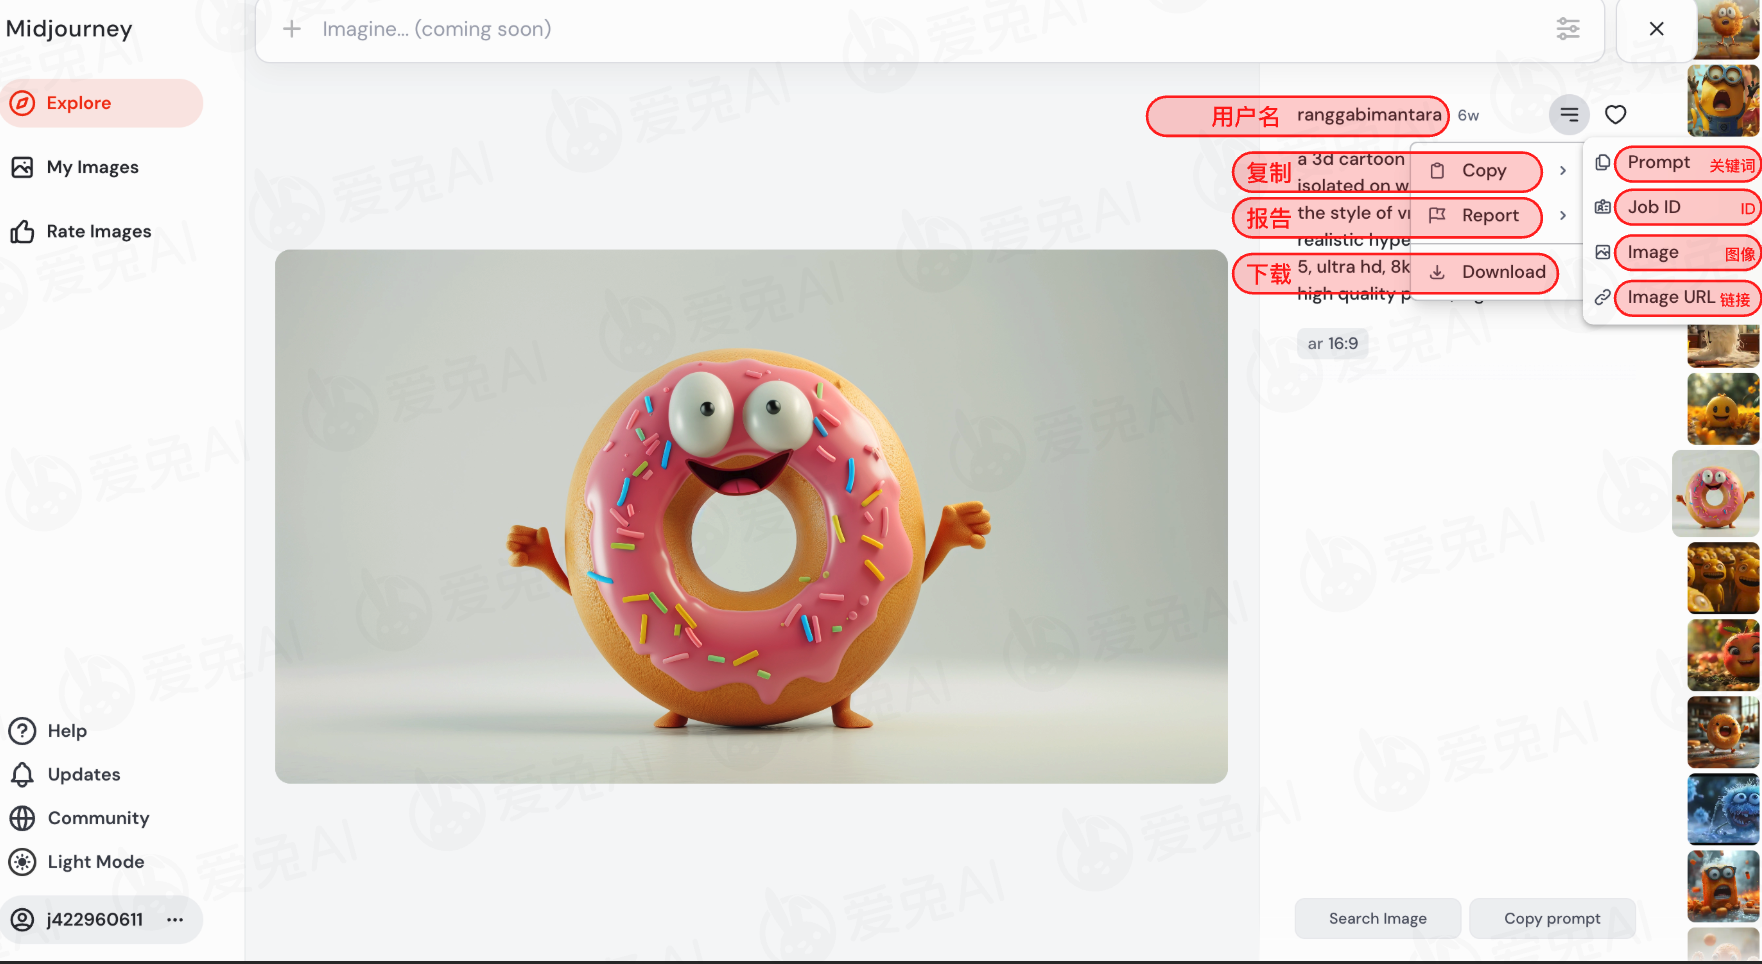Click the My Images picture icon
1762x964 pixels.
tap(22, 167)
